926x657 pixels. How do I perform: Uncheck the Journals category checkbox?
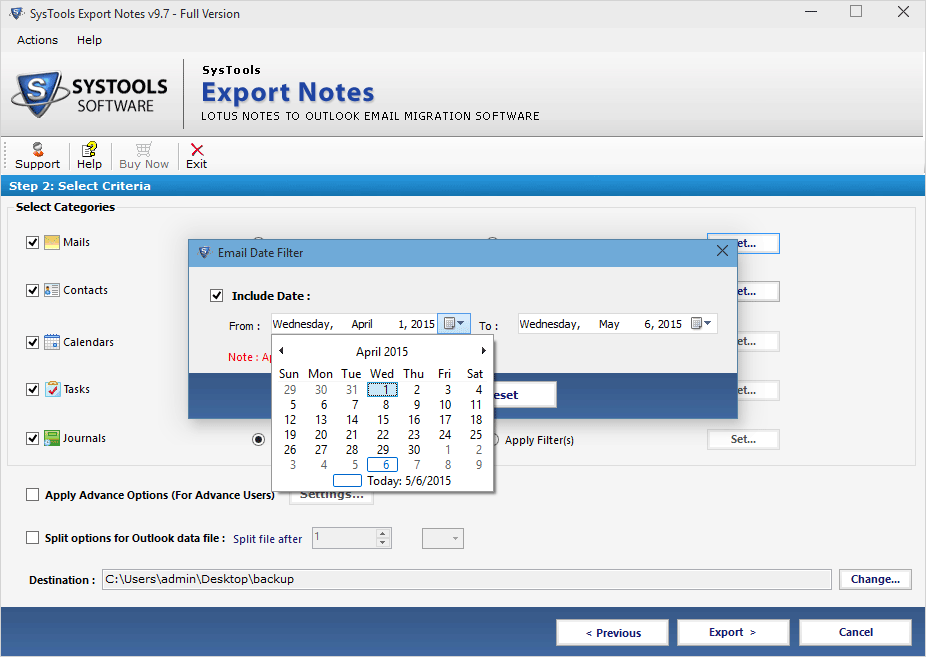pos(32,439)
